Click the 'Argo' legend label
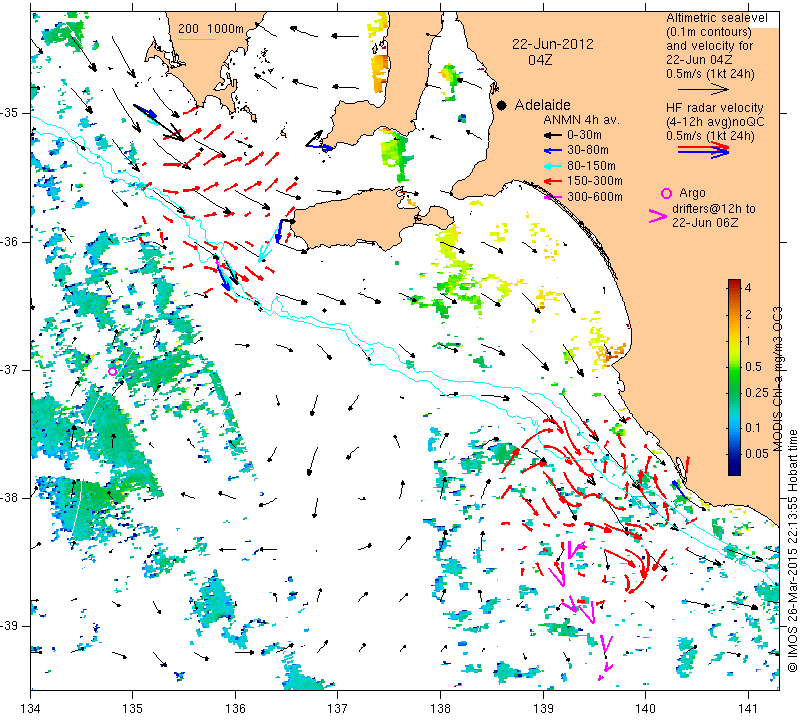 coord(692,193)
